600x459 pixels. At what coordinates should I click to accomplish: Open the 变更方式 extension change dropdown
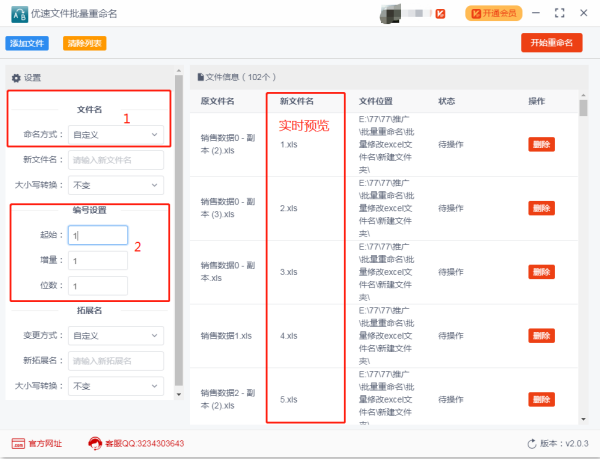[115, 334]
